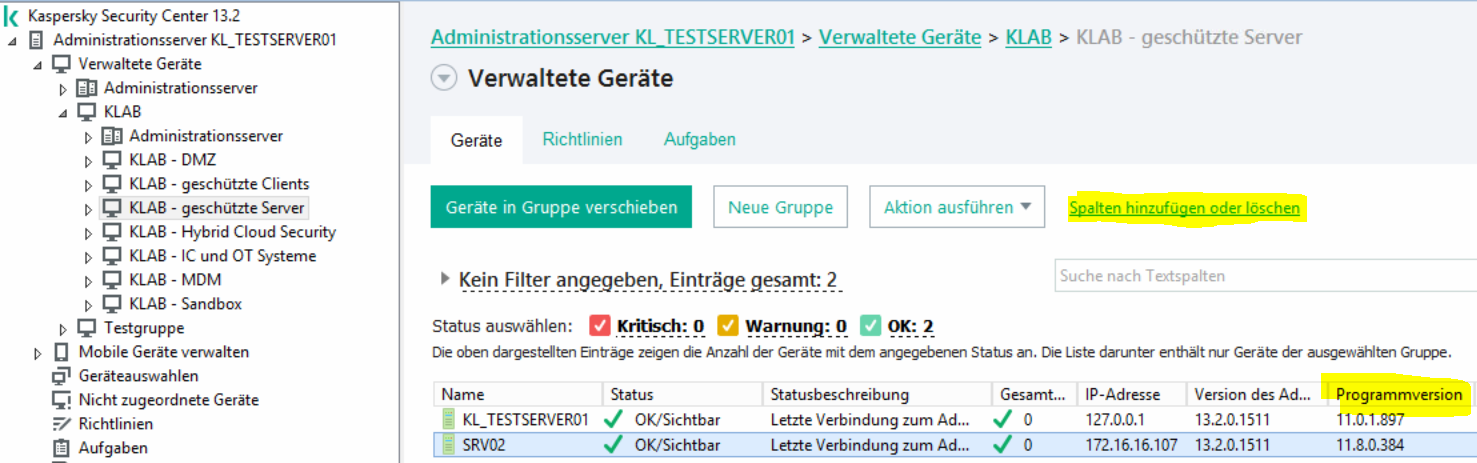Click the KLAB - DMZ monitor icon
Image resolution: width=1477 pixels, height=463 pixels.
[112, 160]
